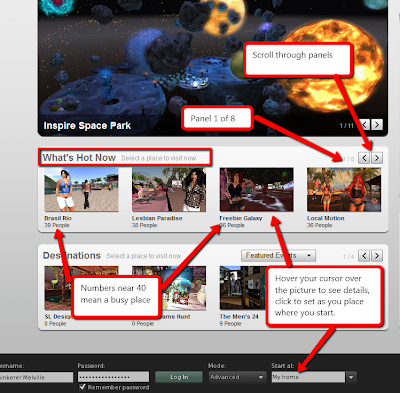This screenshot has width=400, height=393.
Task: Click the Start at My home field
Action: [308, 377]
